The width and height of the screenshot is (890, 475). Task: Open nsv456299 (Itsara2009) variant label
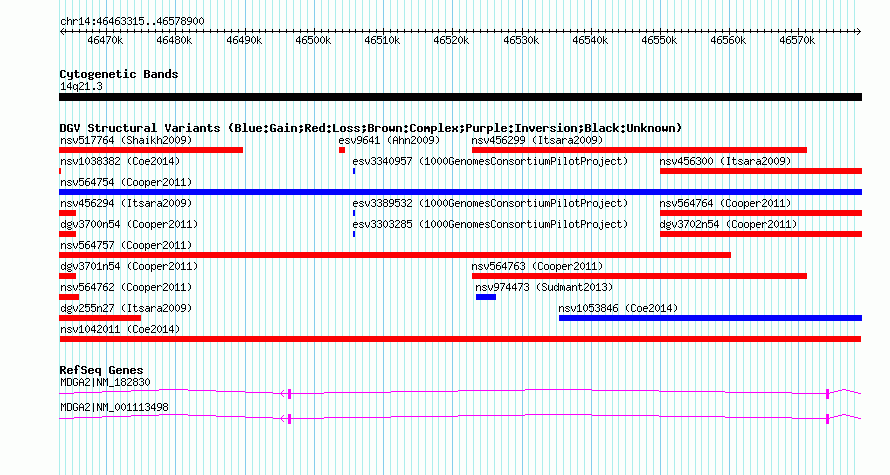pos(537,140)
